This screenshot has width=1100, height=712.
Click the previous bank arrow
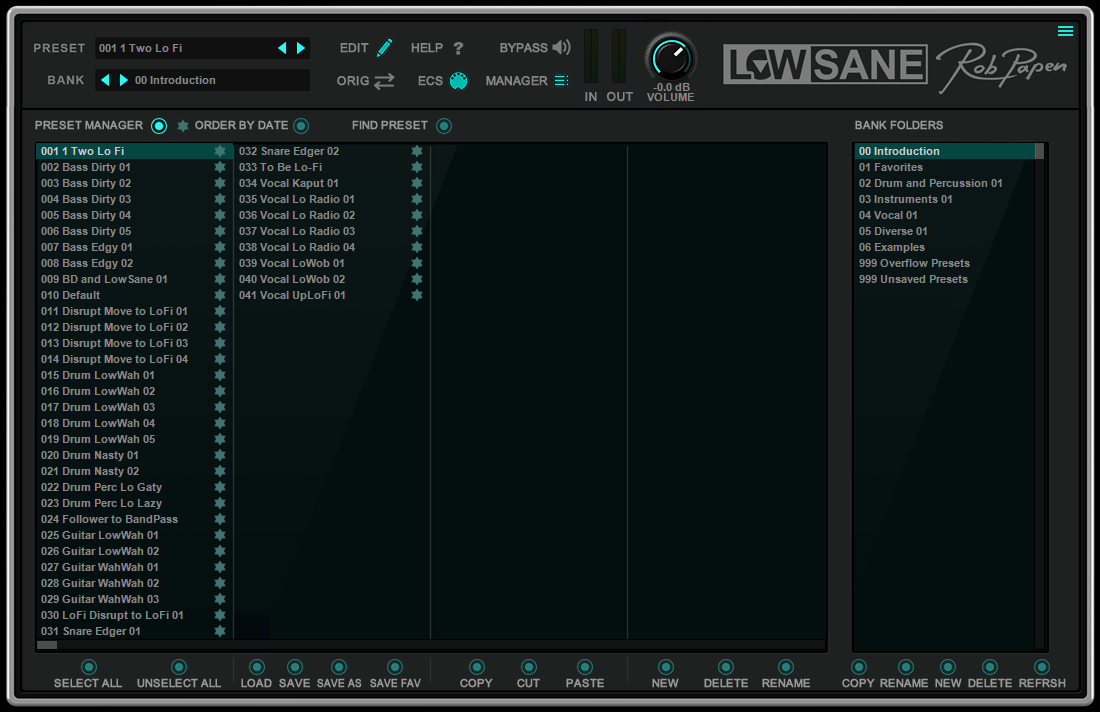(104, 81)
